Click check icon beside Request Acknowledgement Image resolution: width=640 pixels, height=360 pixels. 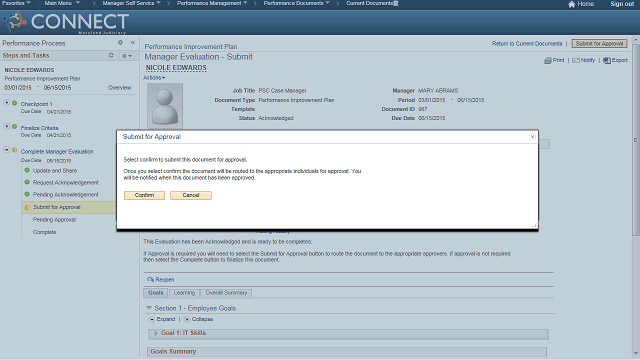point(27,182)
